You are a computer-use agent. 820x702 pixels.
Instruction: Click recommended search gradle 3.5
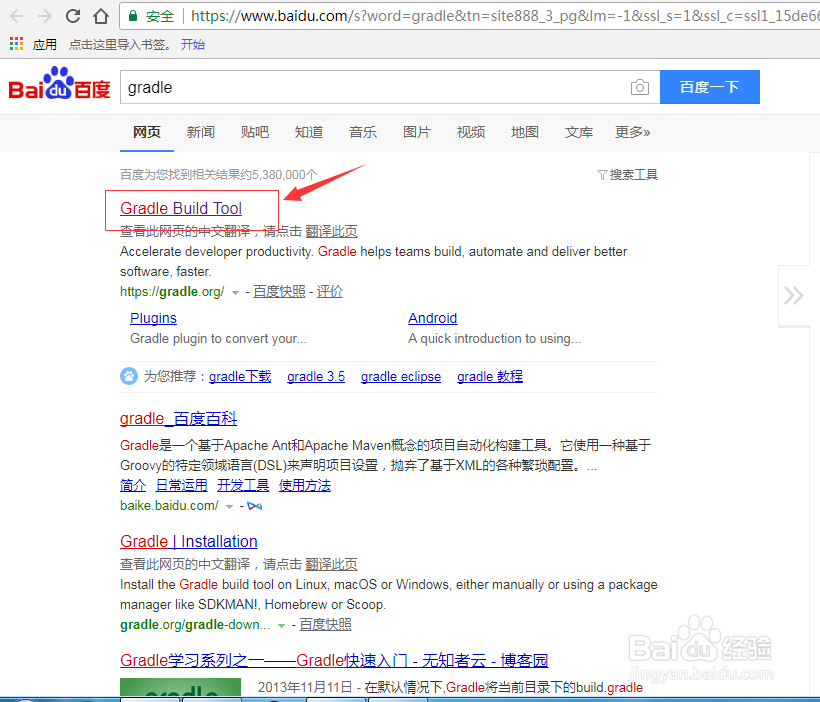point(316,376)
